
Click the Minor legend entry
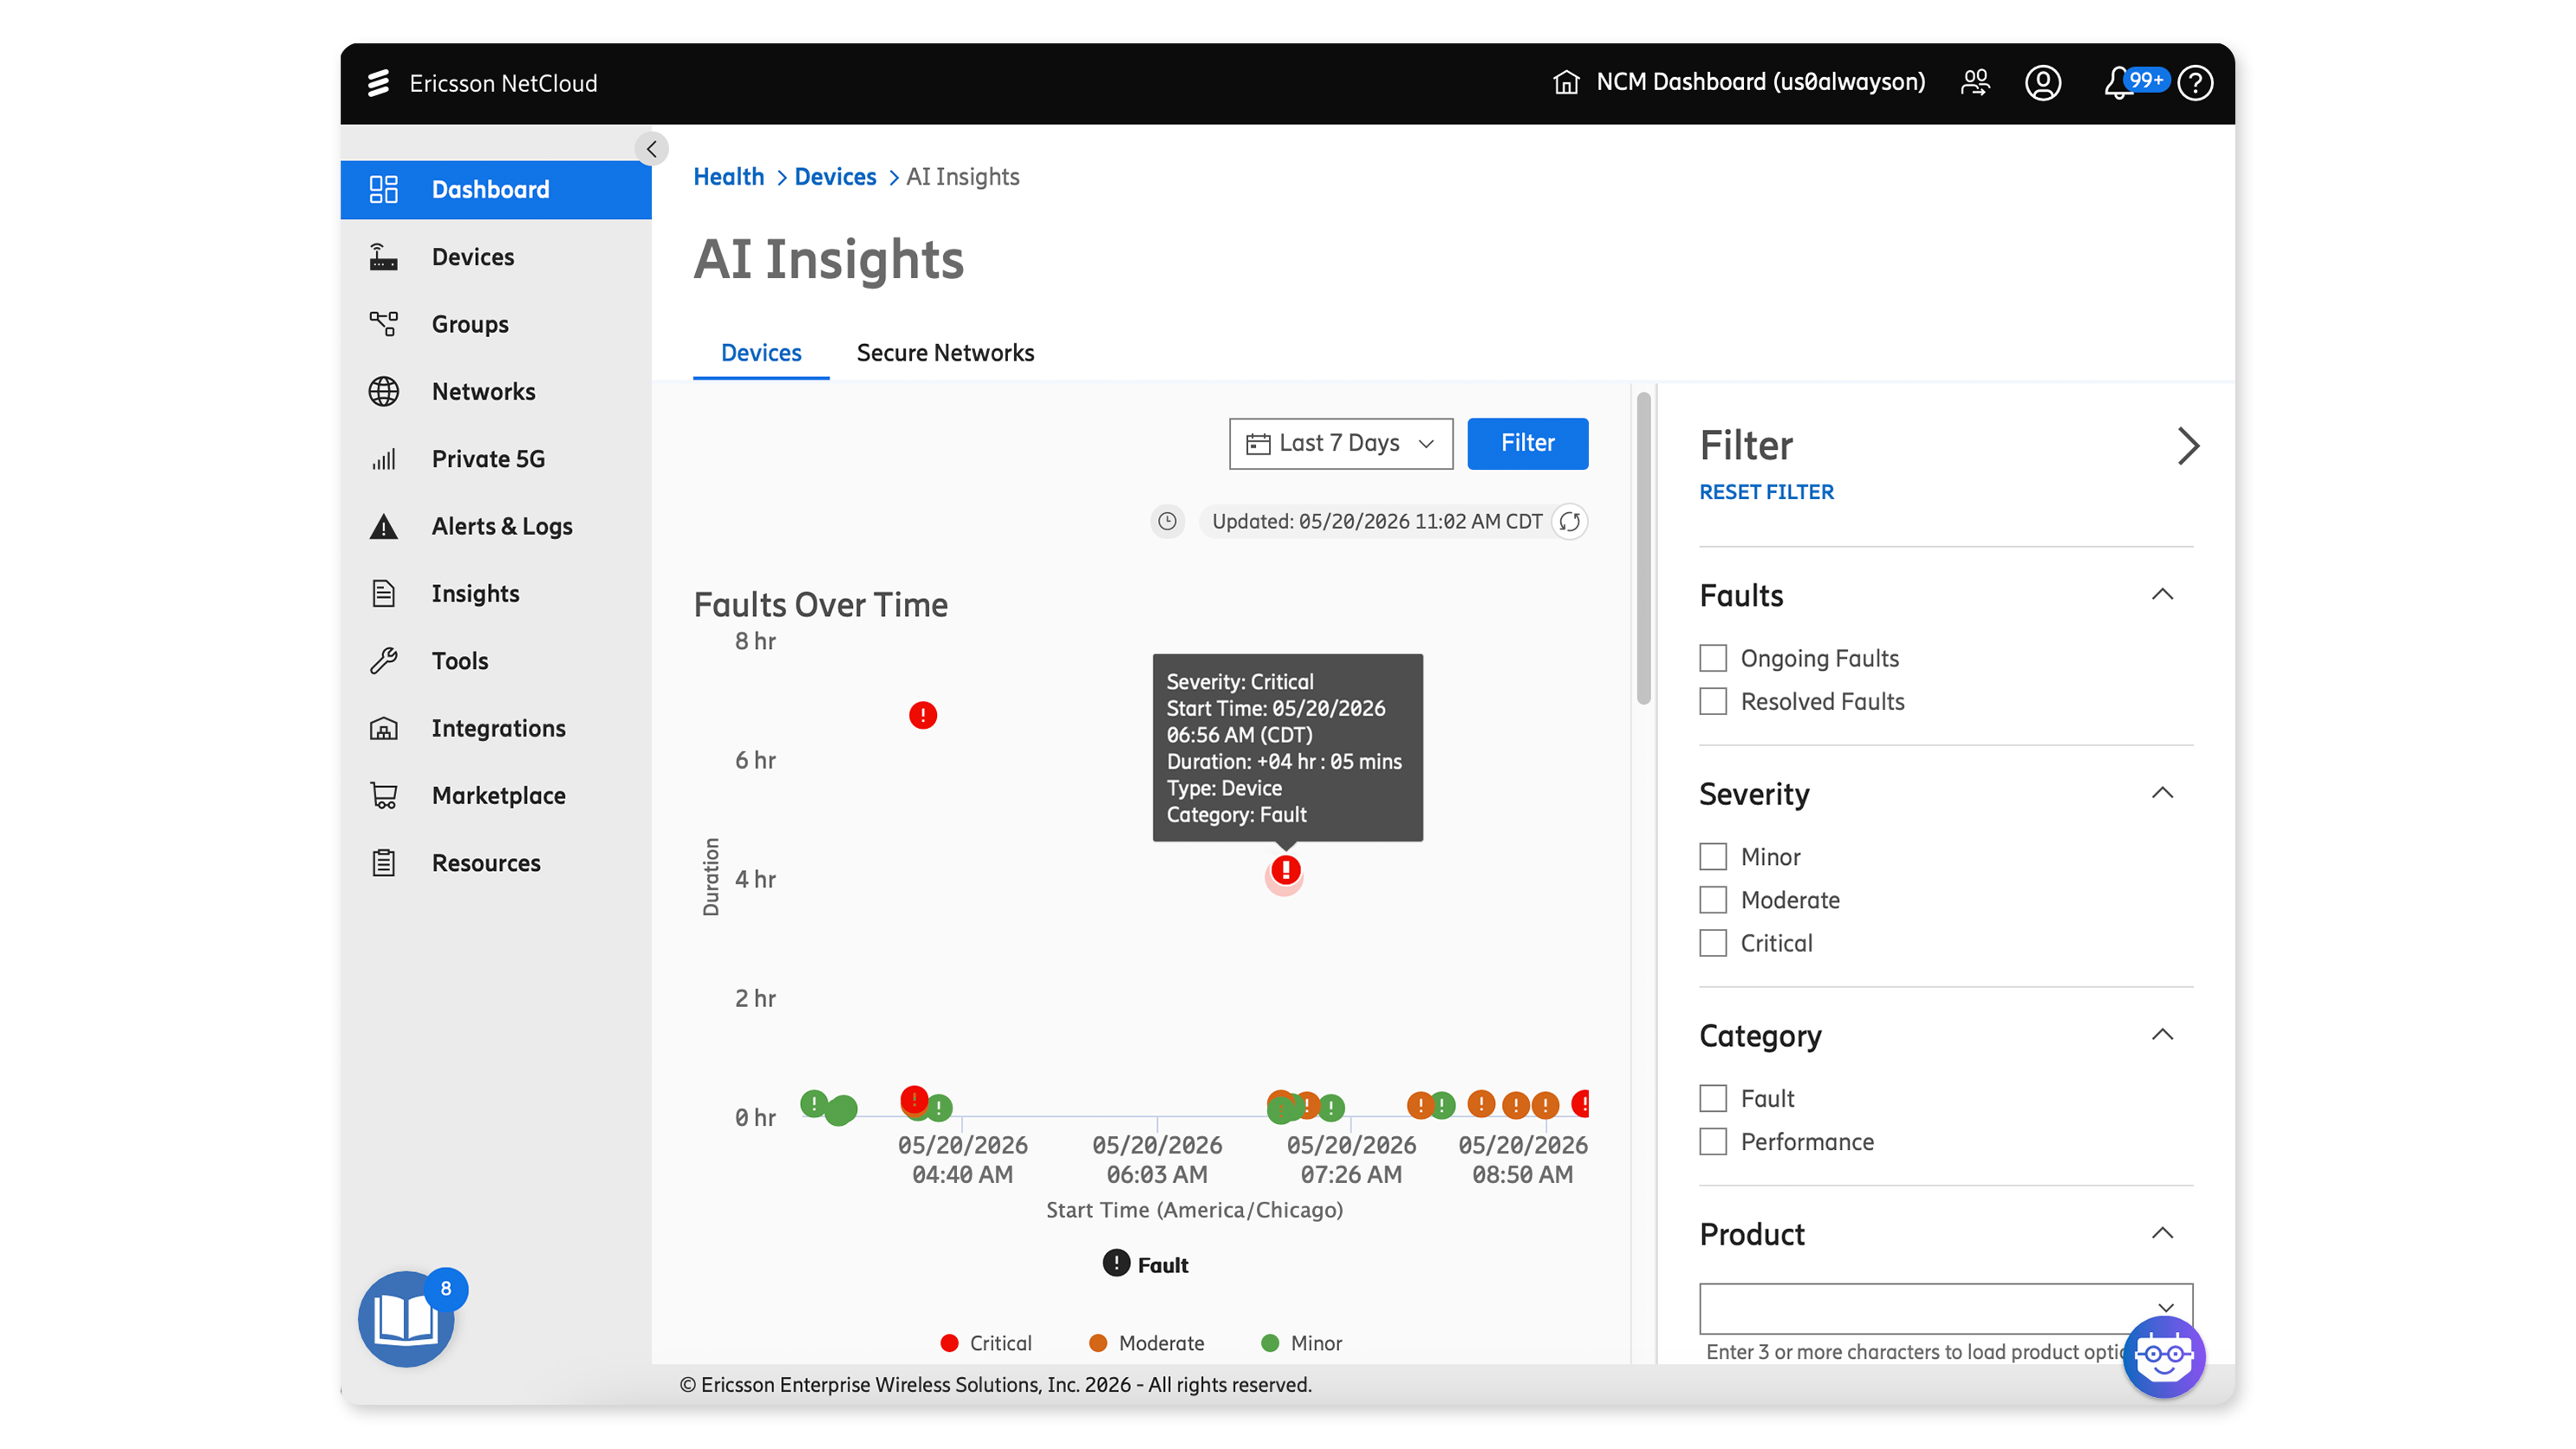click(1302, 1343)
